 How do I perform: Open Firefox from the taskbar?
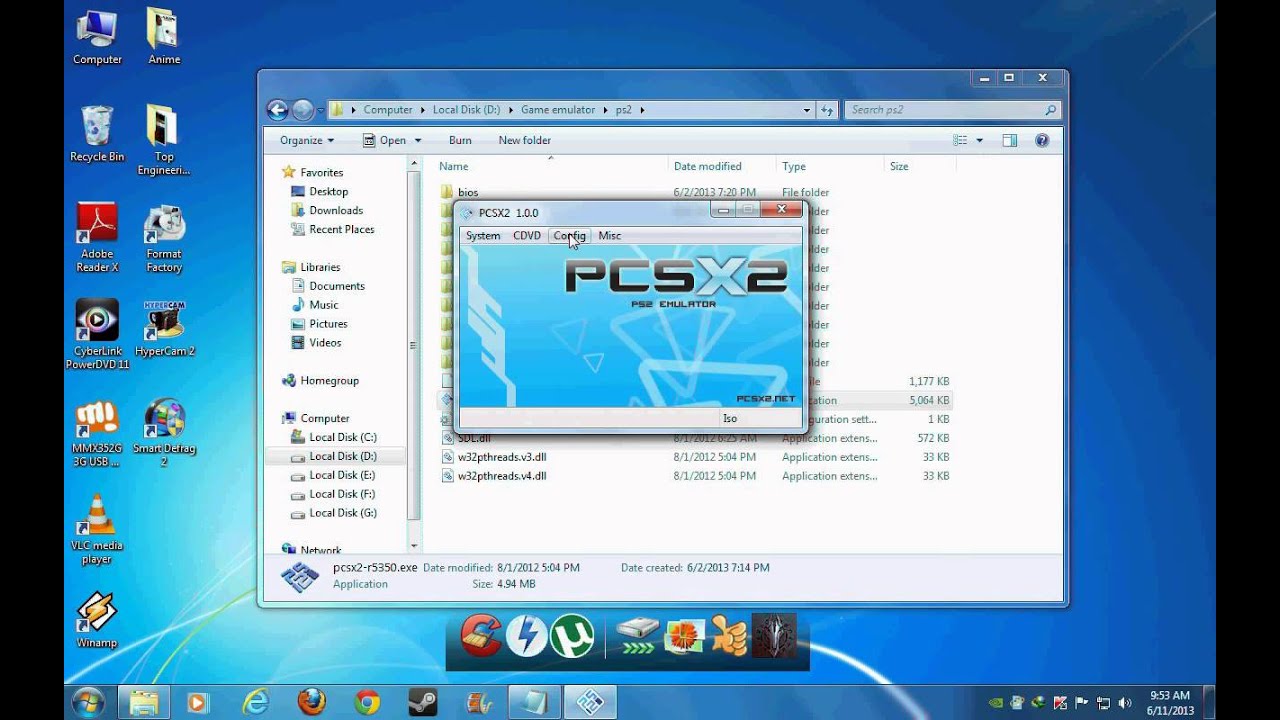[311, 703]
